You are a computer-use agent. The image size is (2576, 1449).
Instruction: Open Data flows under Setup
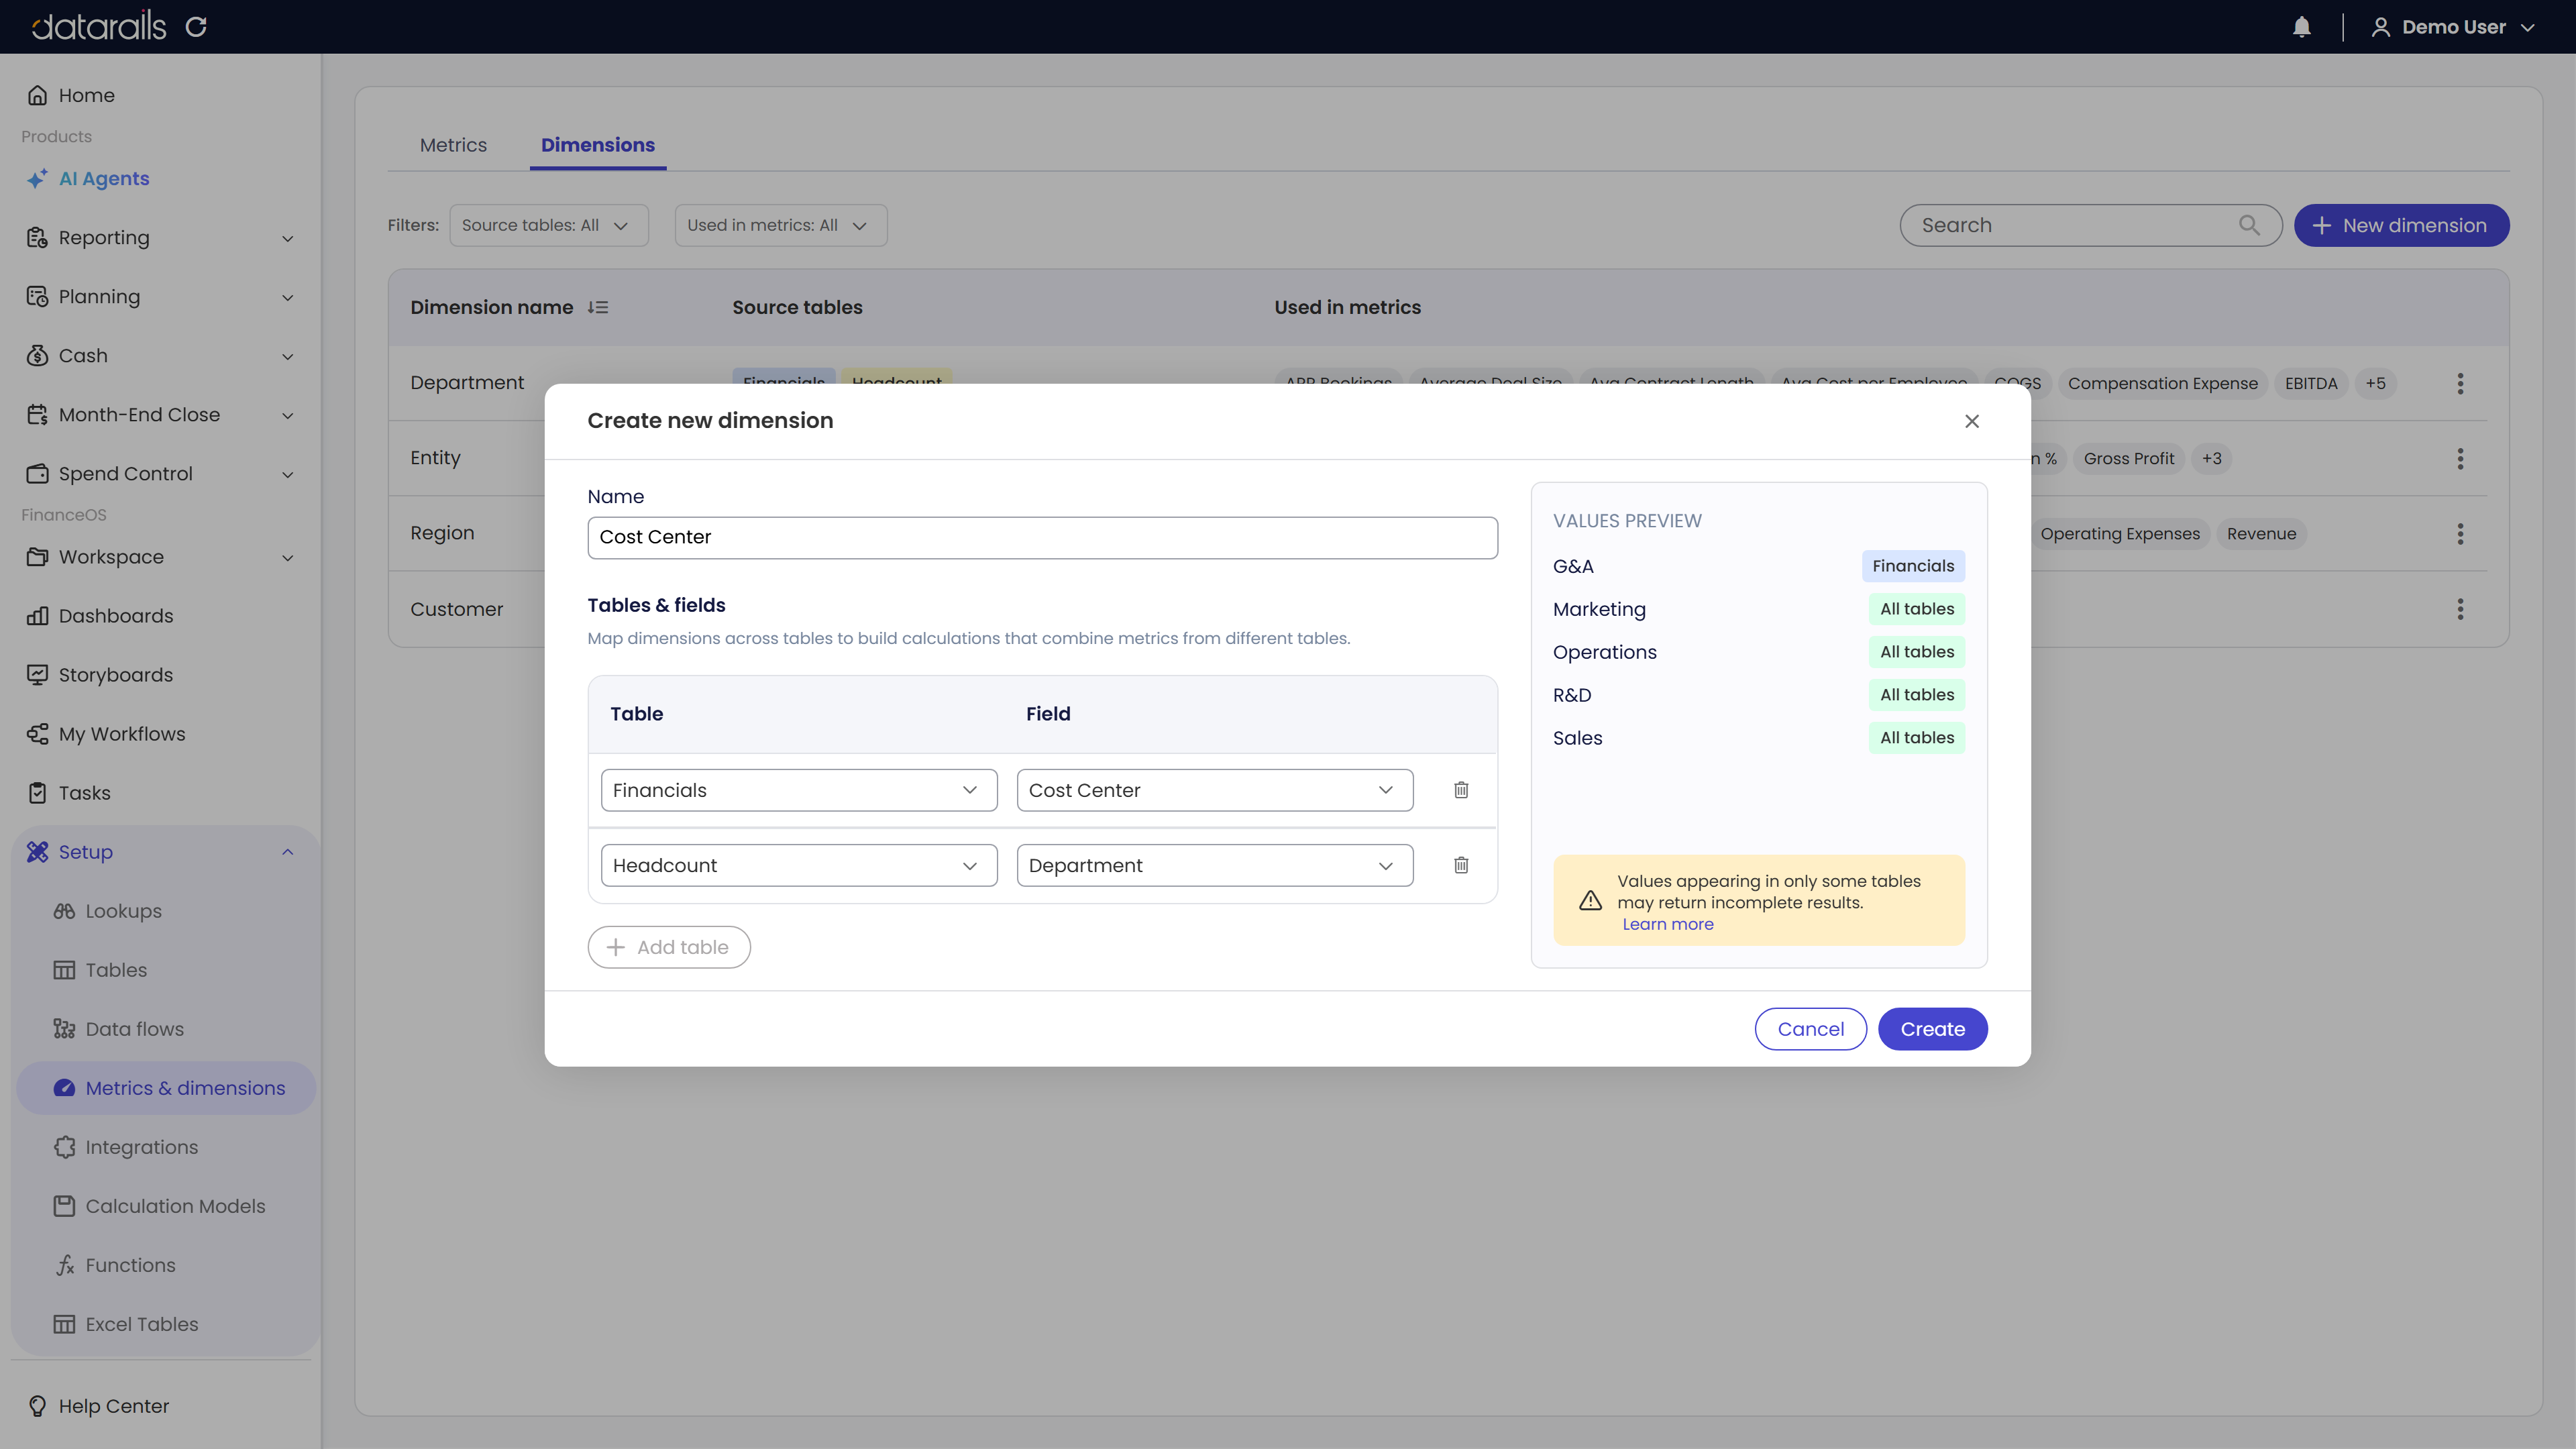tap(135, 1029)
